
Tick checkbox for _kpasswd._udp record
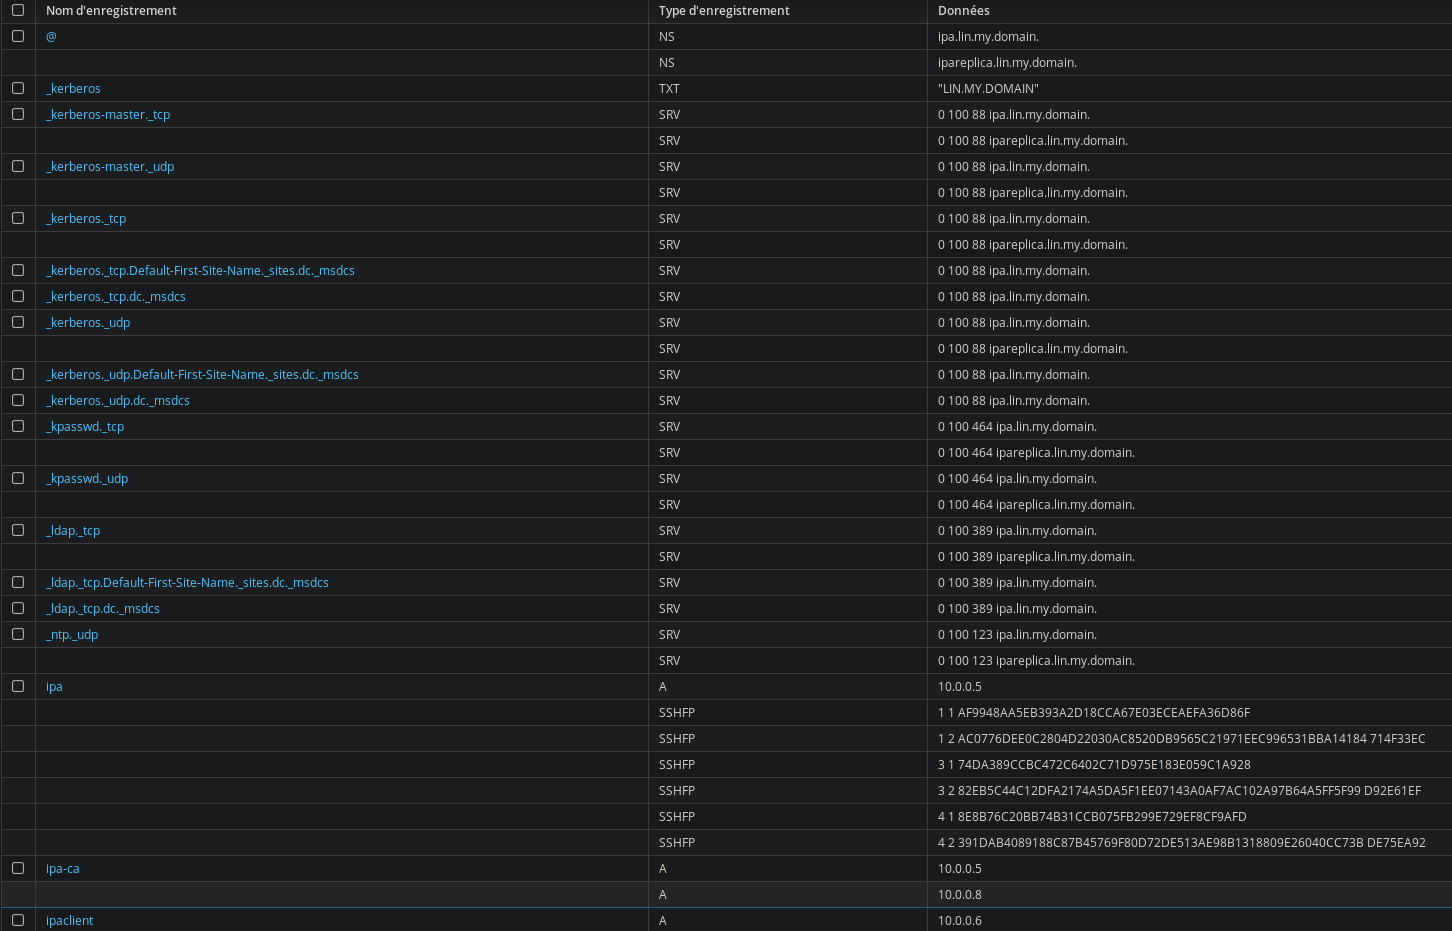tap(18, 478)
